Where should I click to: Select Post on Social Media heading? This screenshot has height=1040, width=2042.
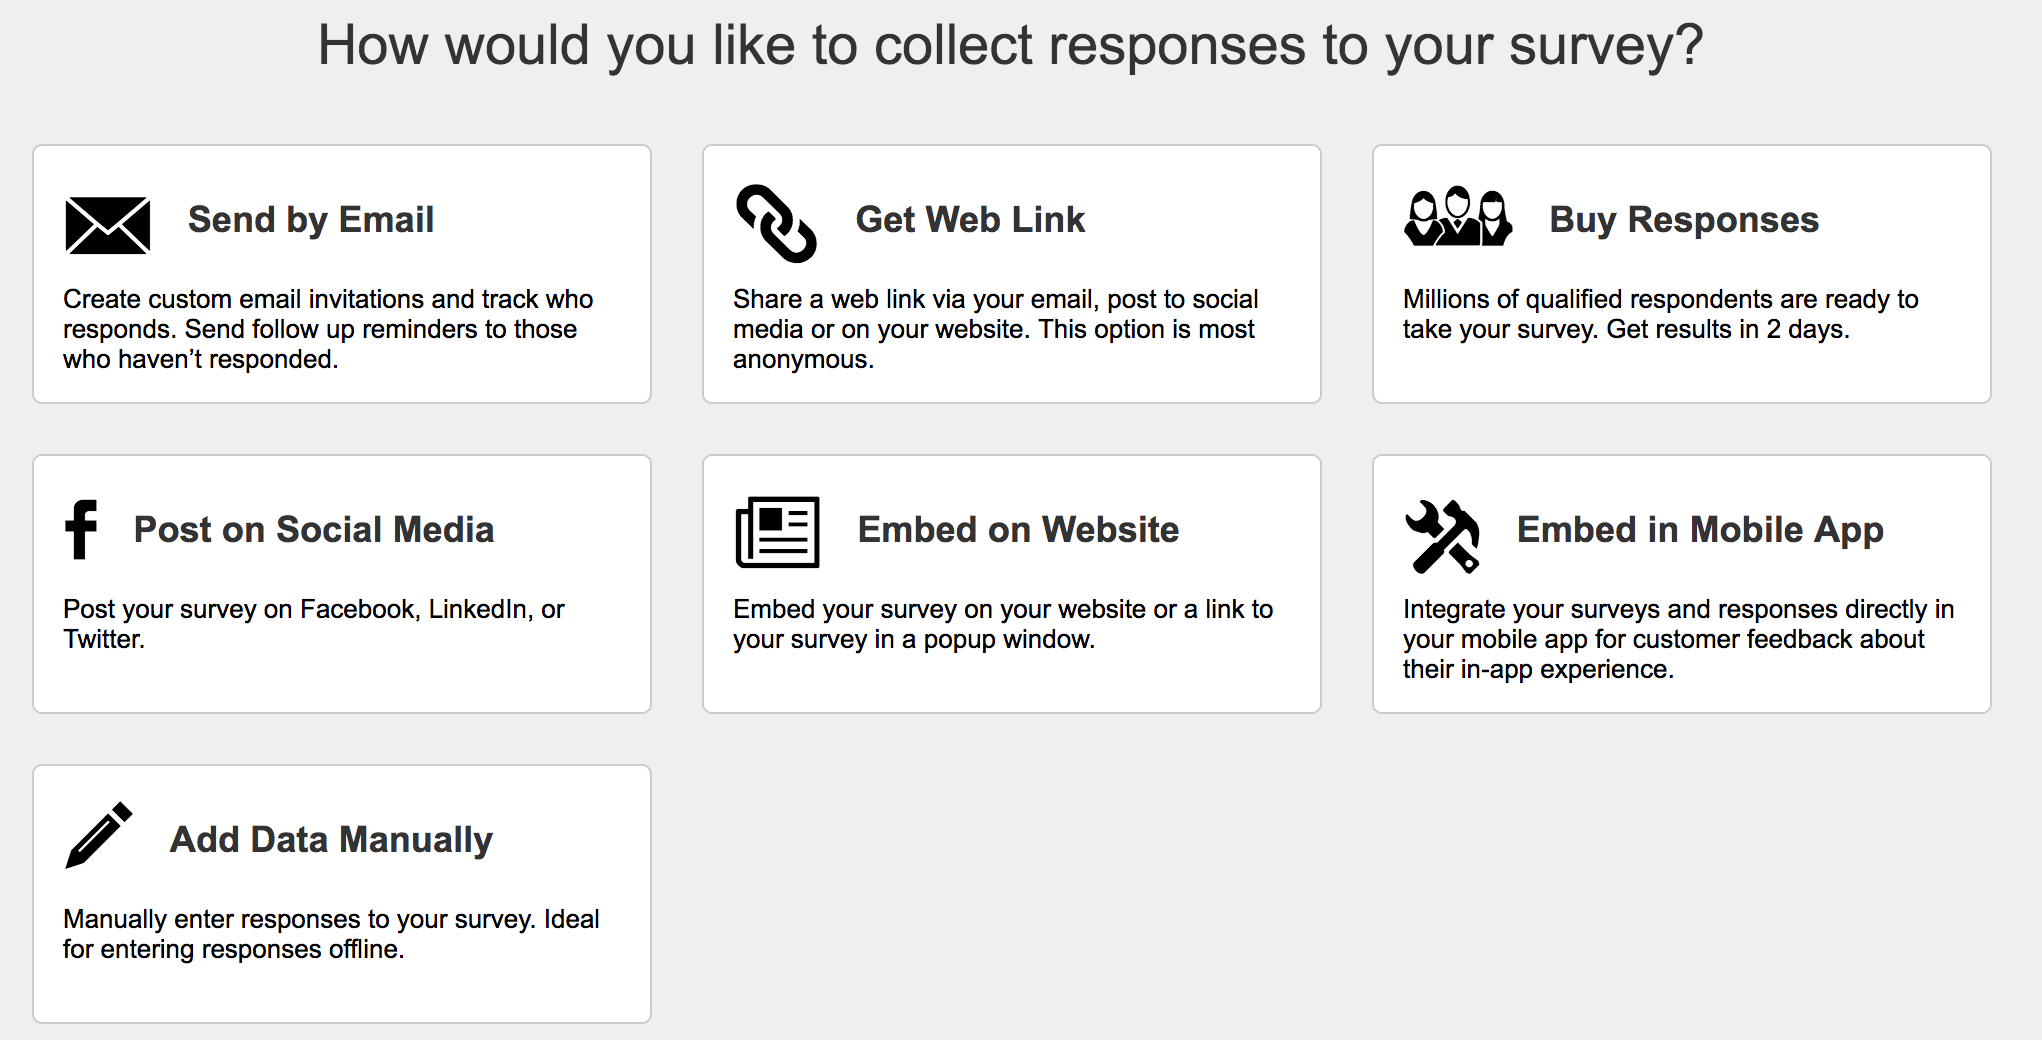pos(314,530)
